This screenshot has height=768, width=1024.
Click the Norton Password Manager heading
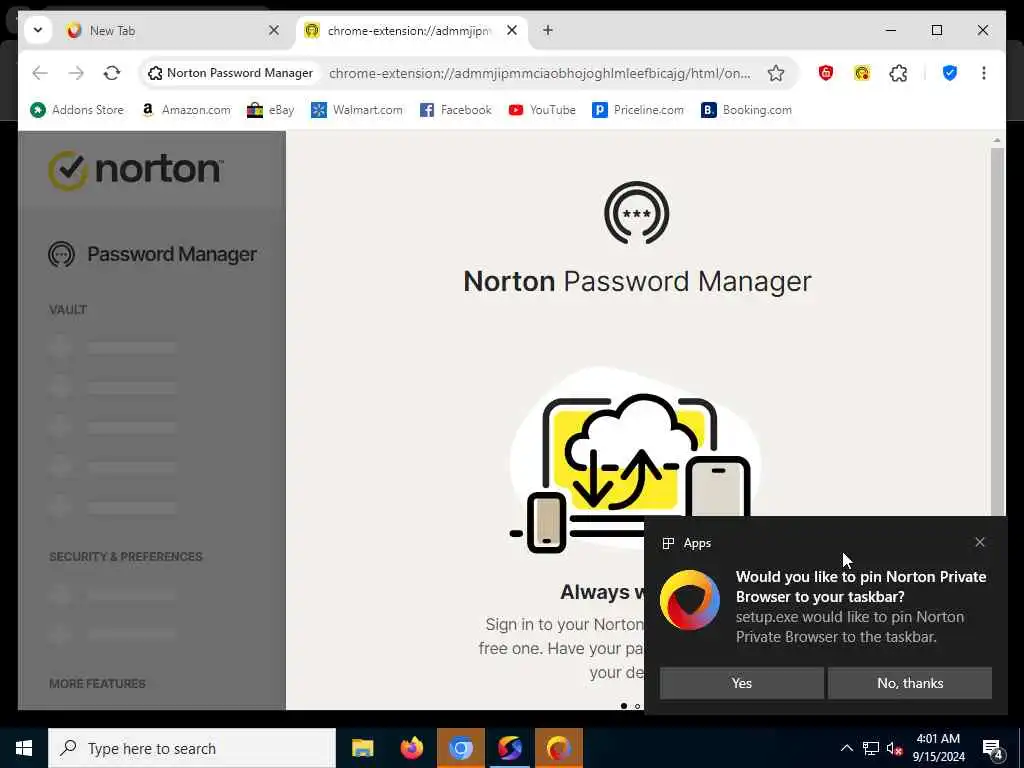(x=637, y=281)
